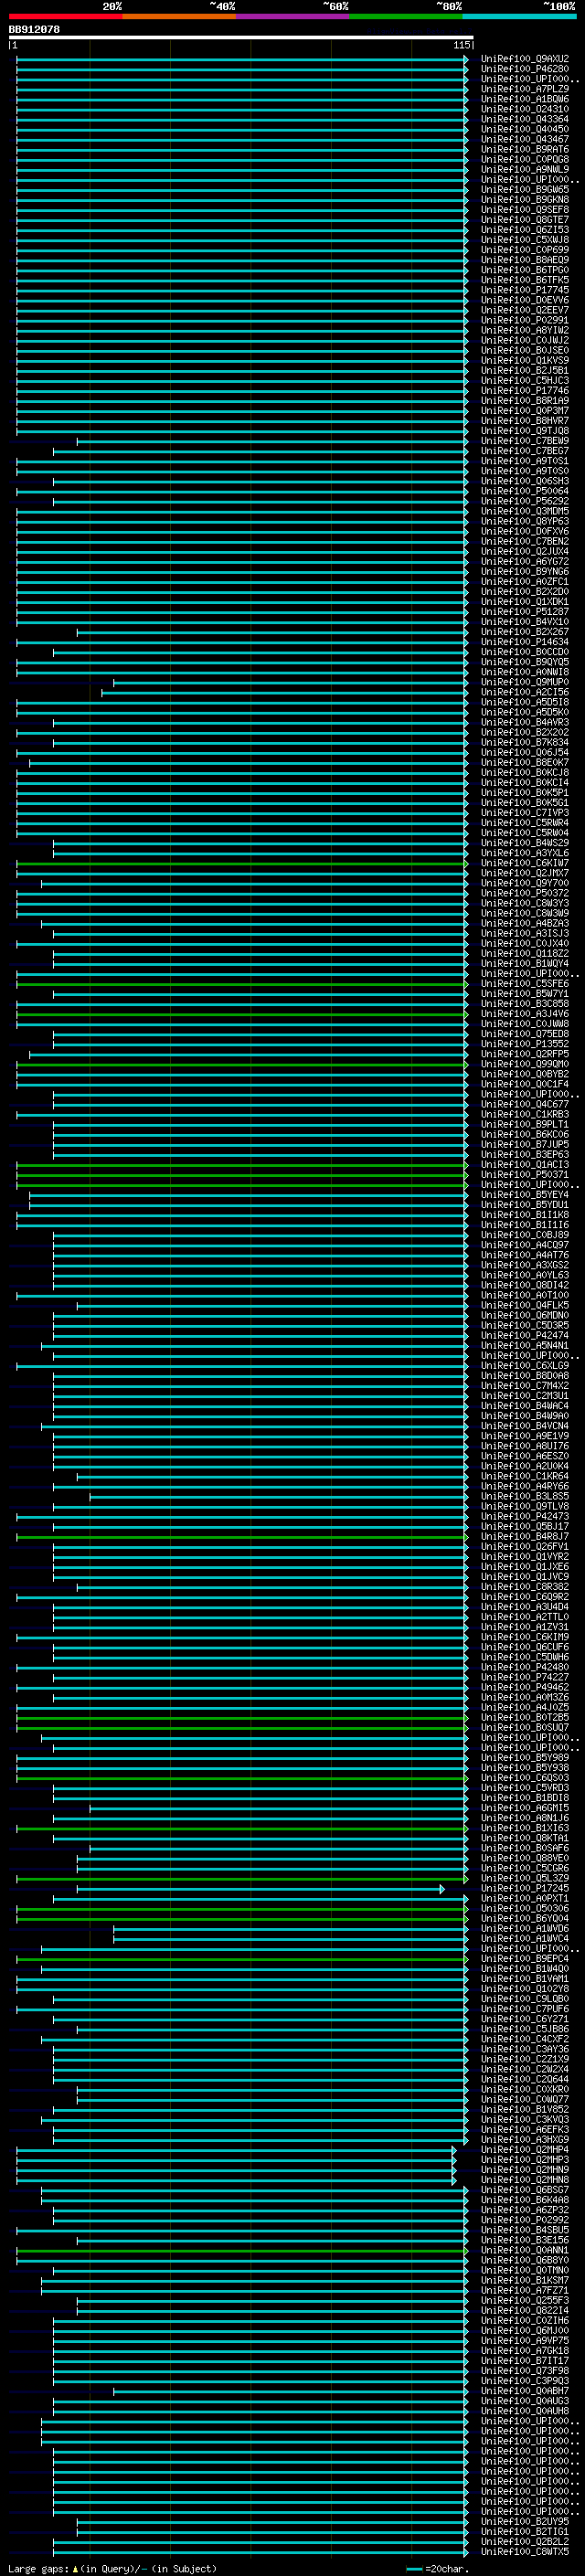Select hit label UniRef100_C1KRB3
585x2576 pixels.
click(525, 1114)
